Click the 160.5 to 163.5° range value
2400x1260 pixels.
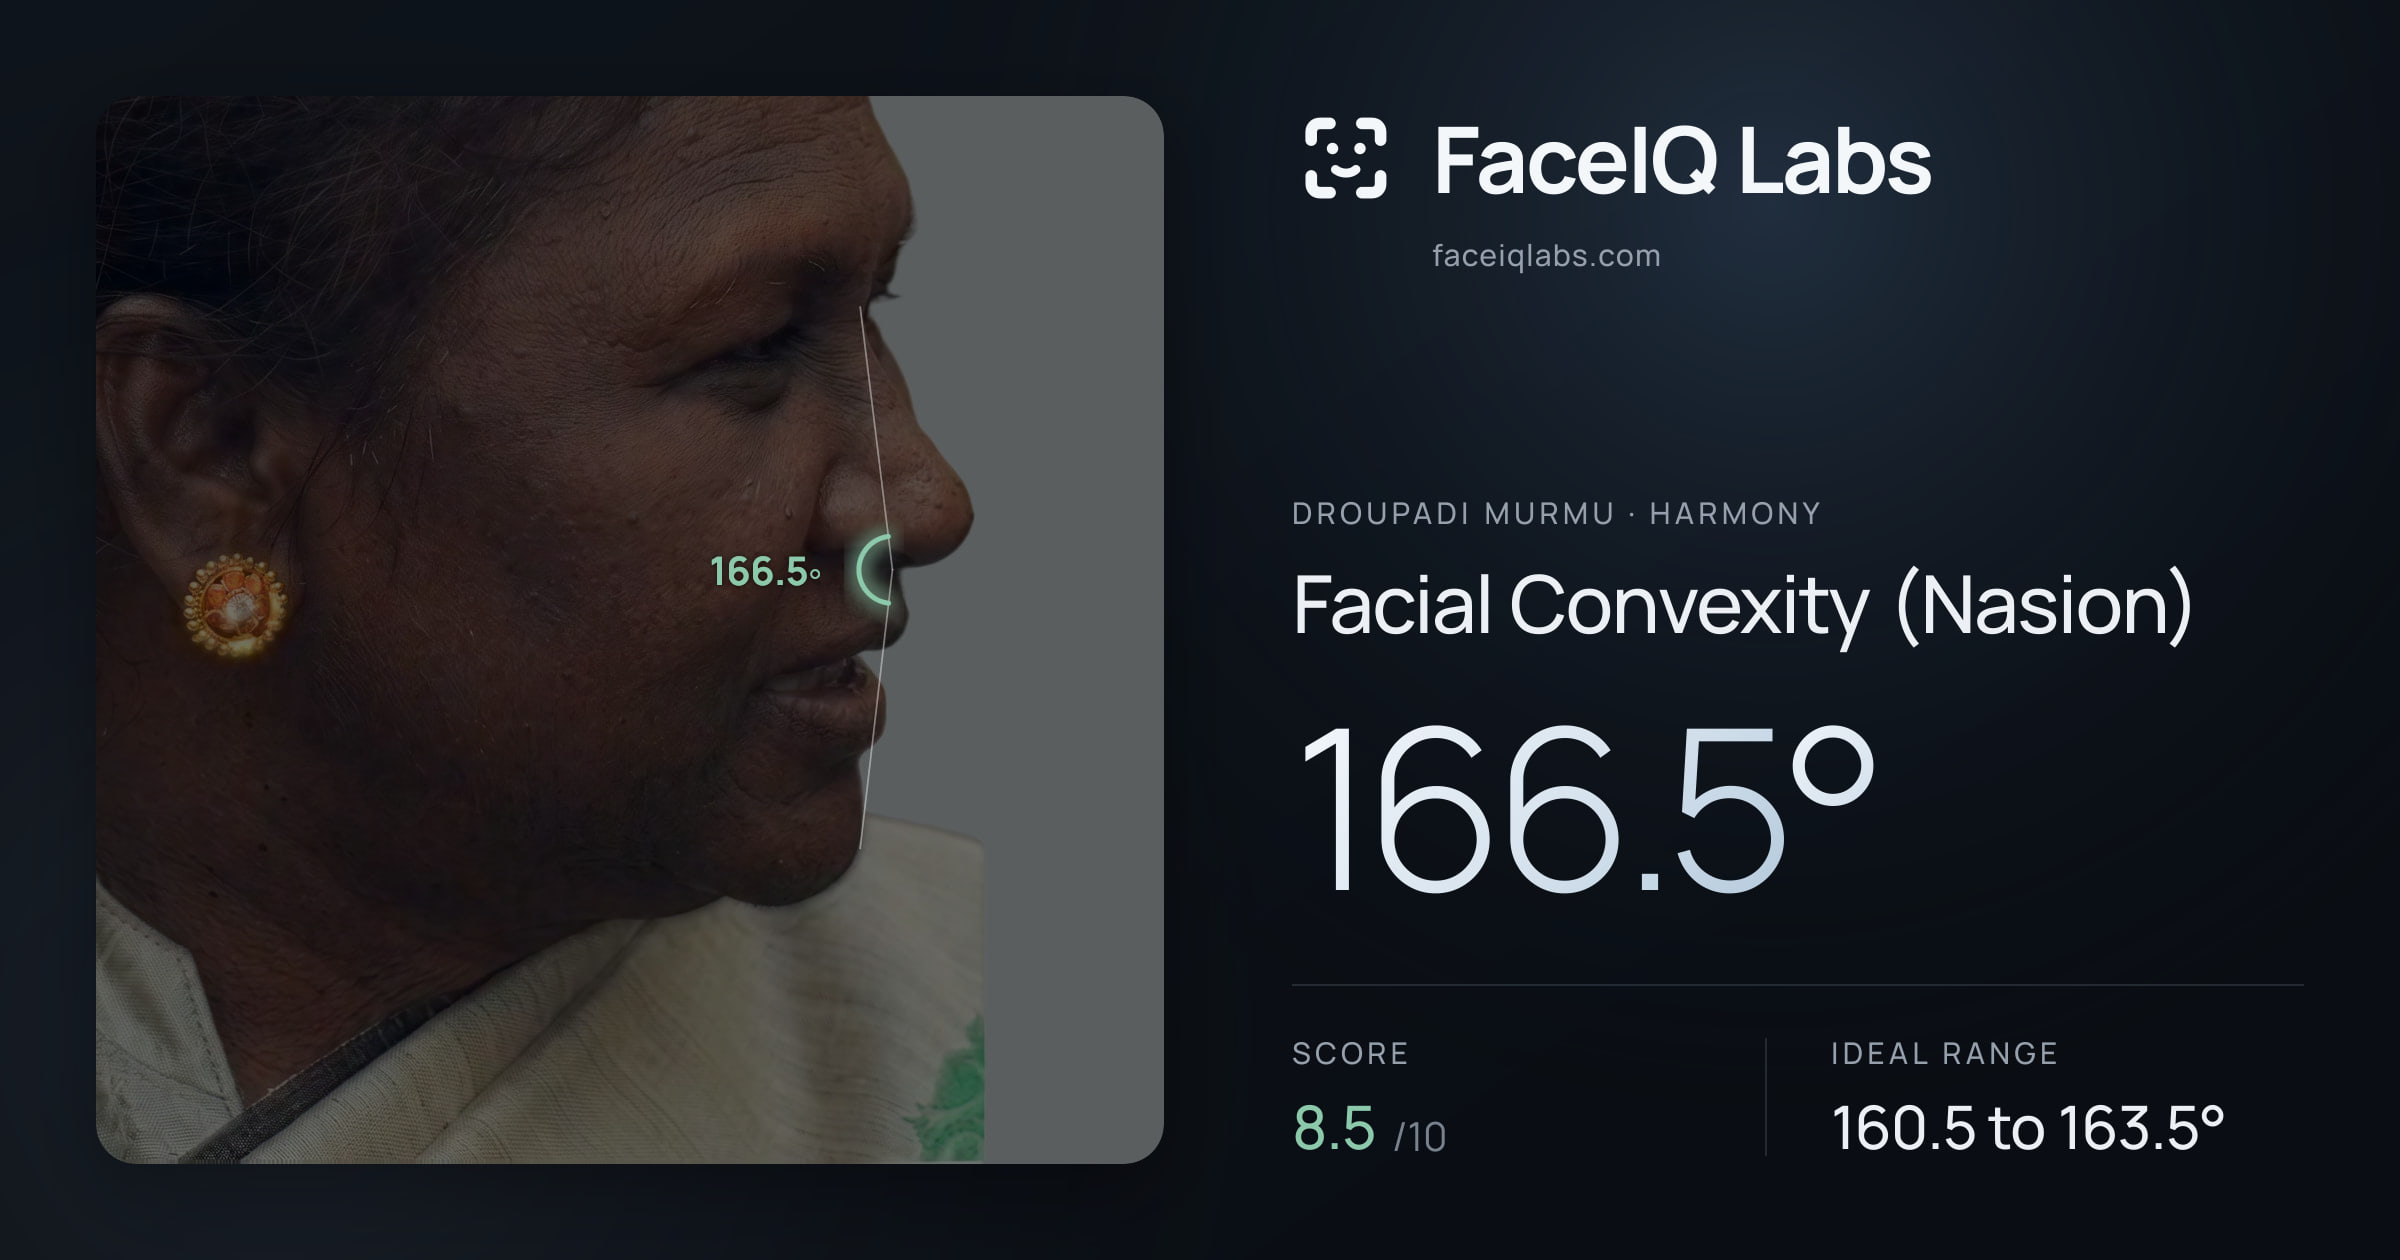[x=2028, y=1128]
